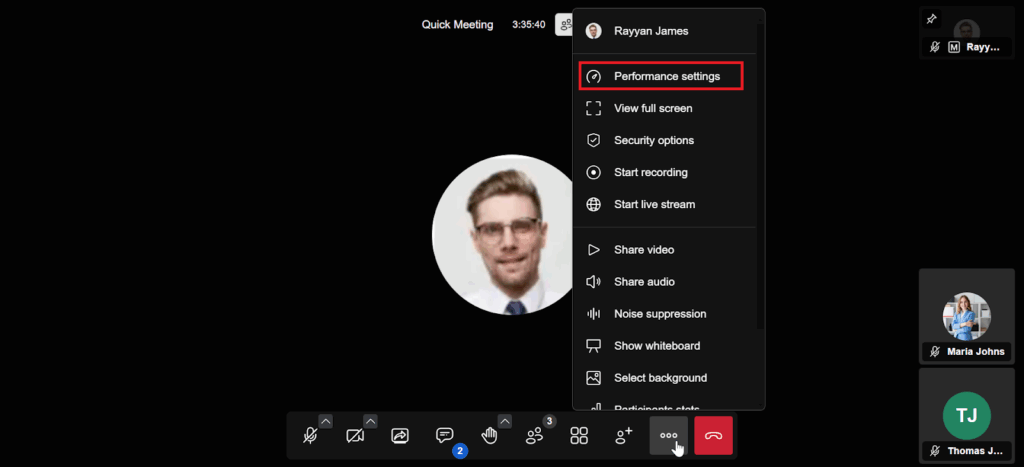
Task: Open video options arrow above camera
Action: (370, 421)
